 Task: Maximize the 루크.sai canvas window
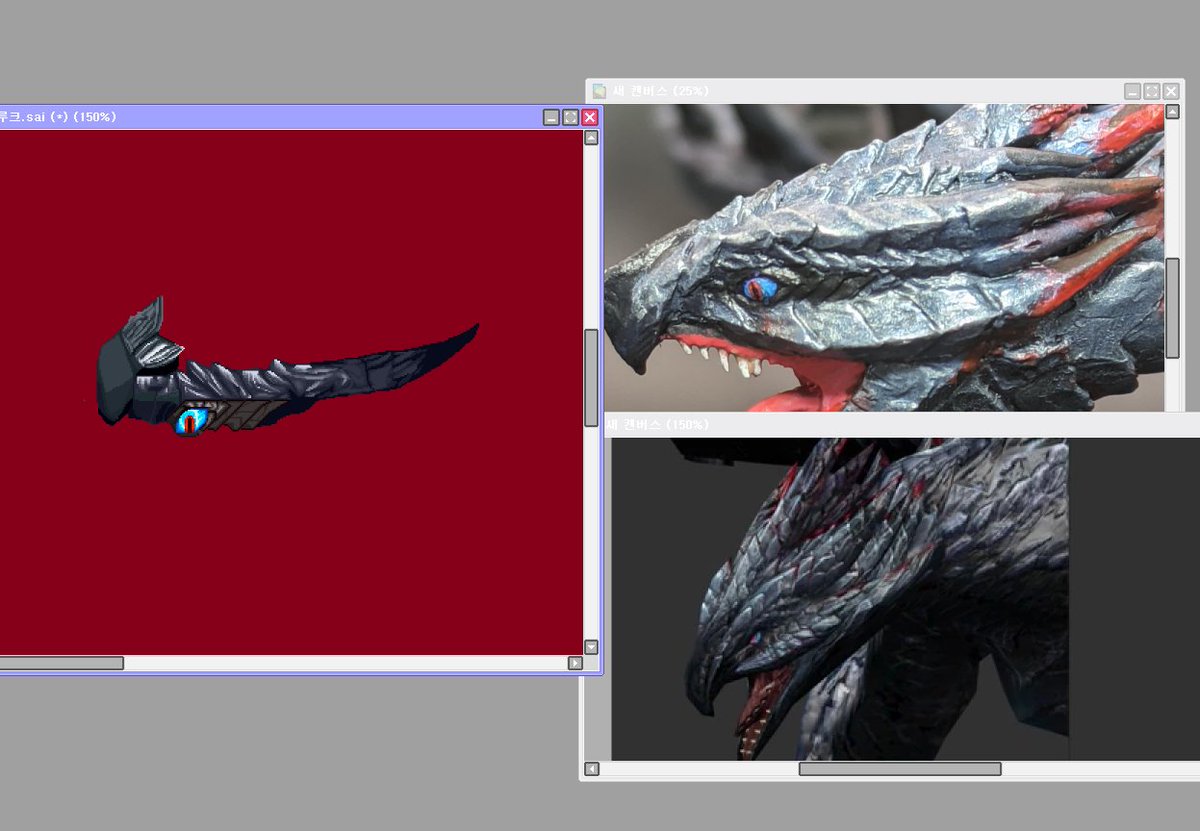[x=570, y=117]
